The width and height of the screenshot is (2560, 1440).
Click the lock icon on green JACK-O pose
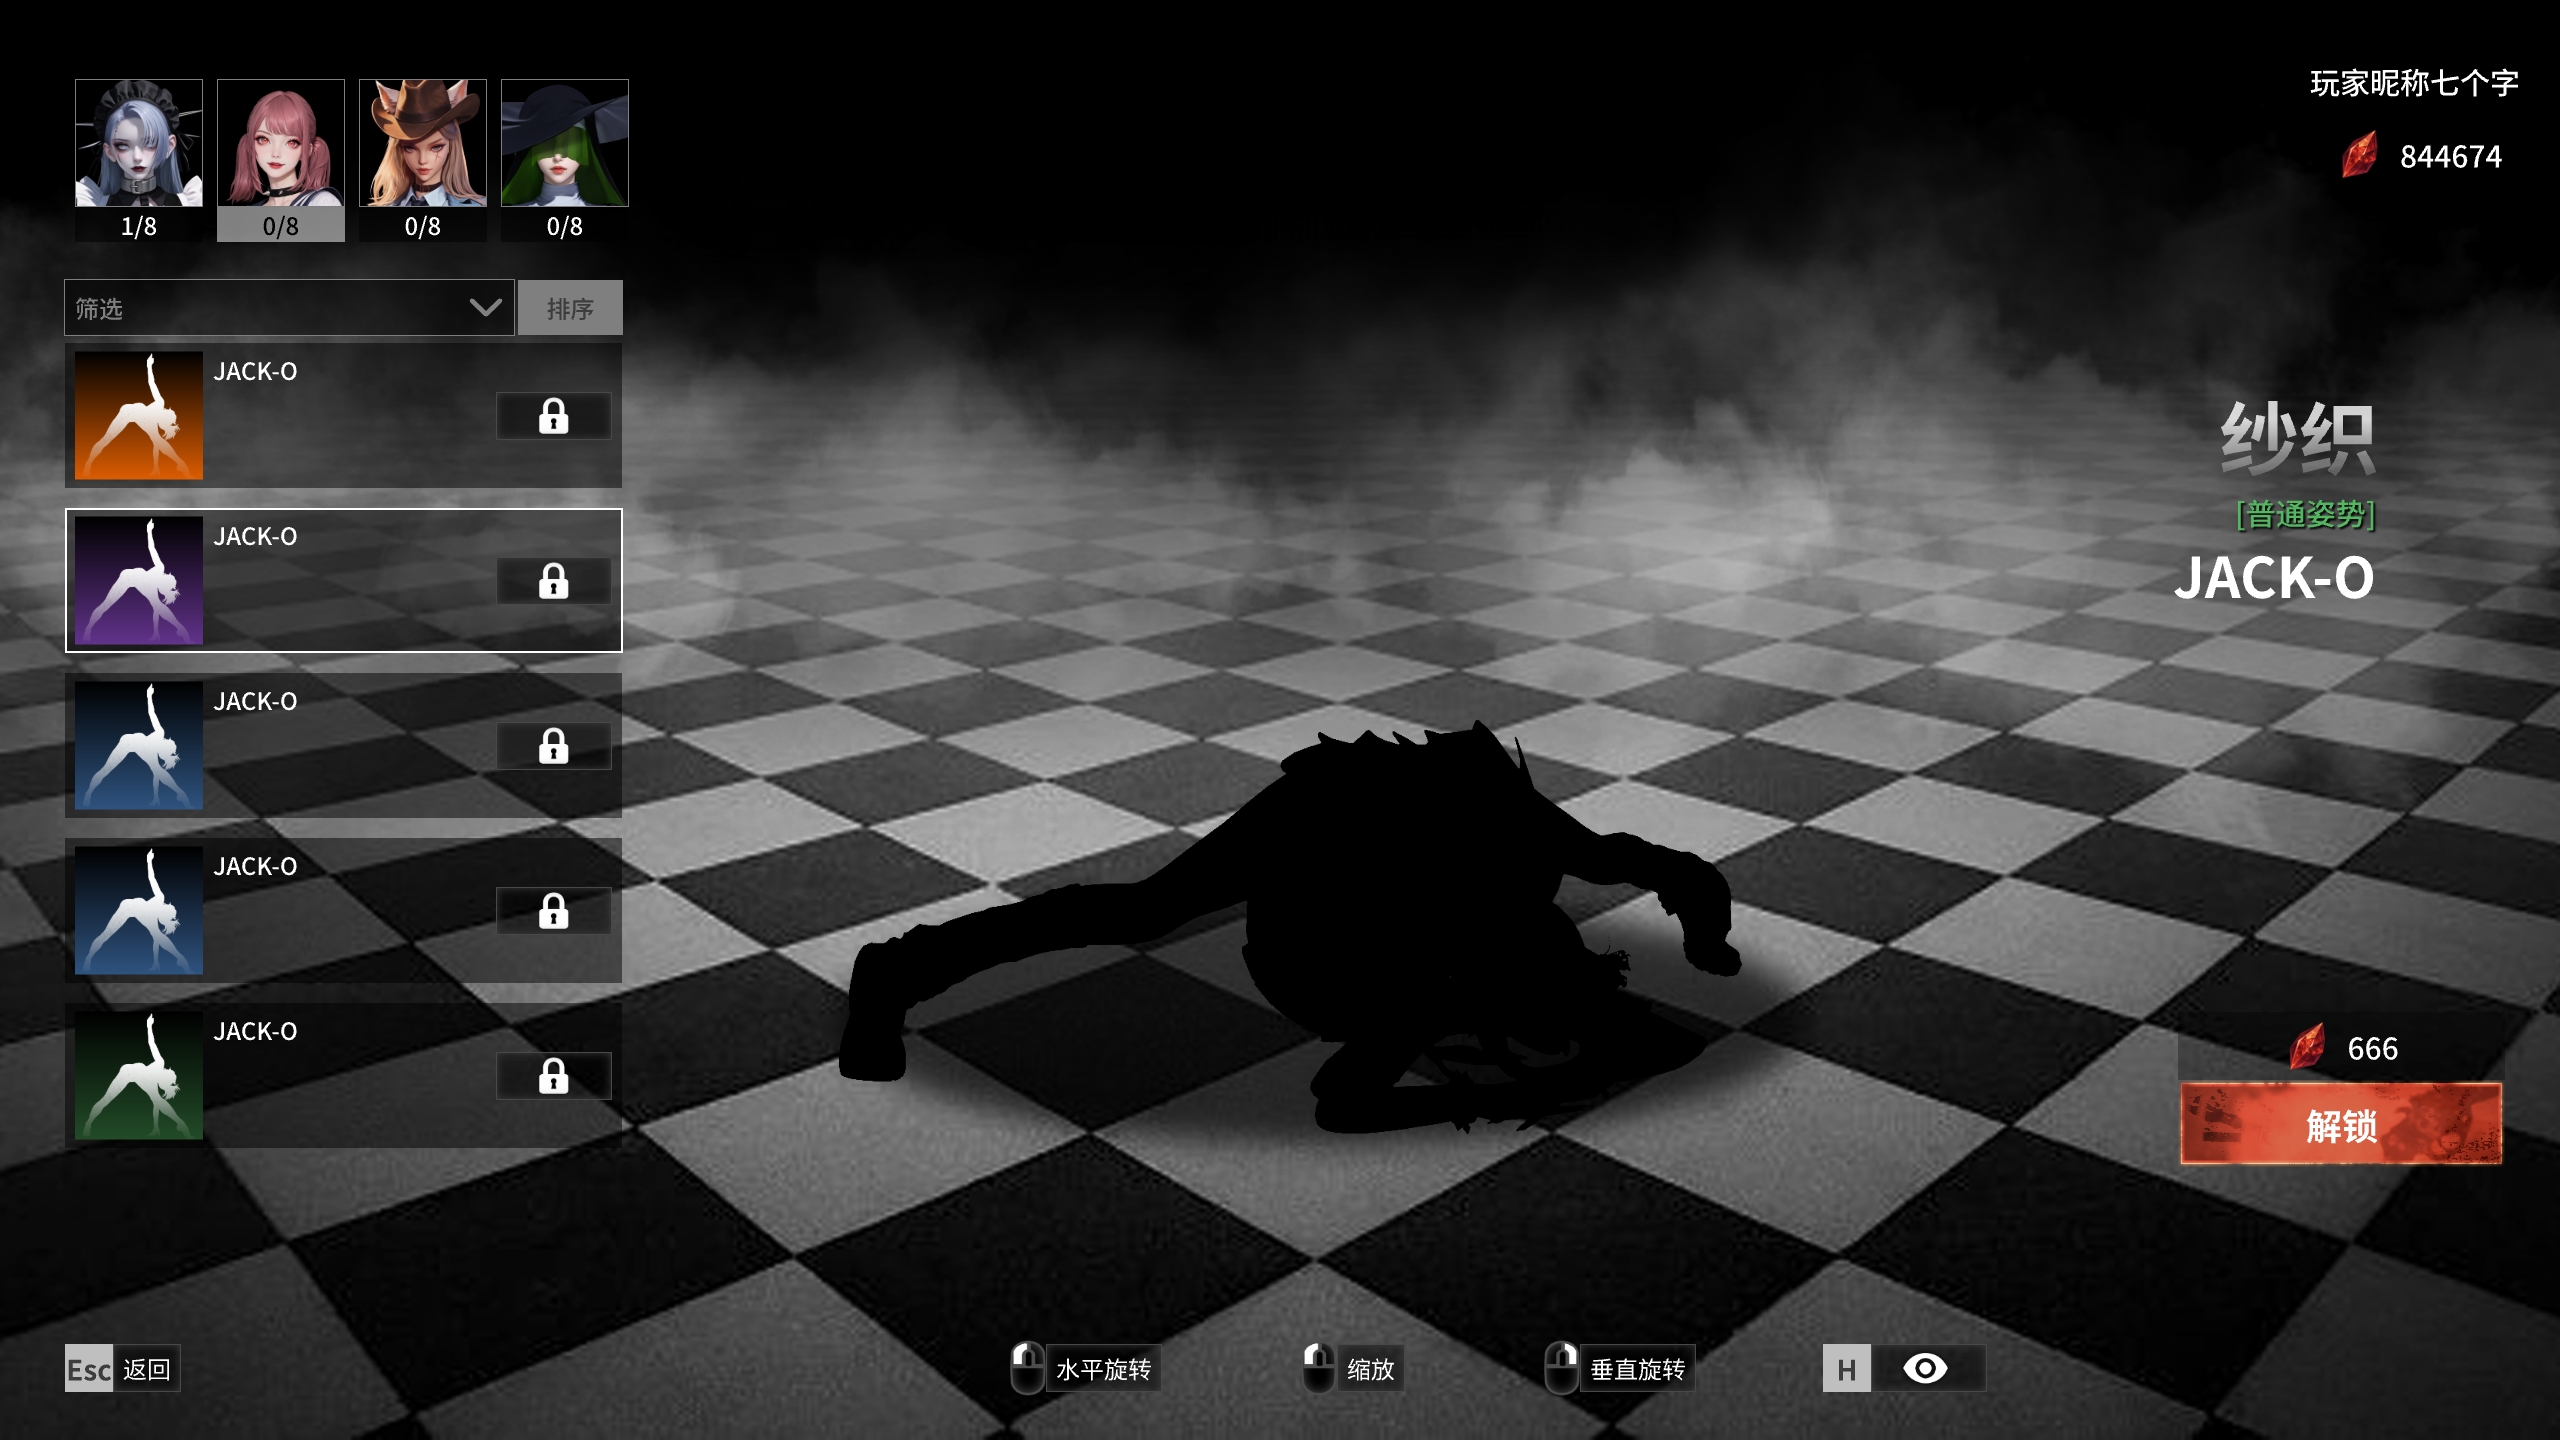(553, 1076)
